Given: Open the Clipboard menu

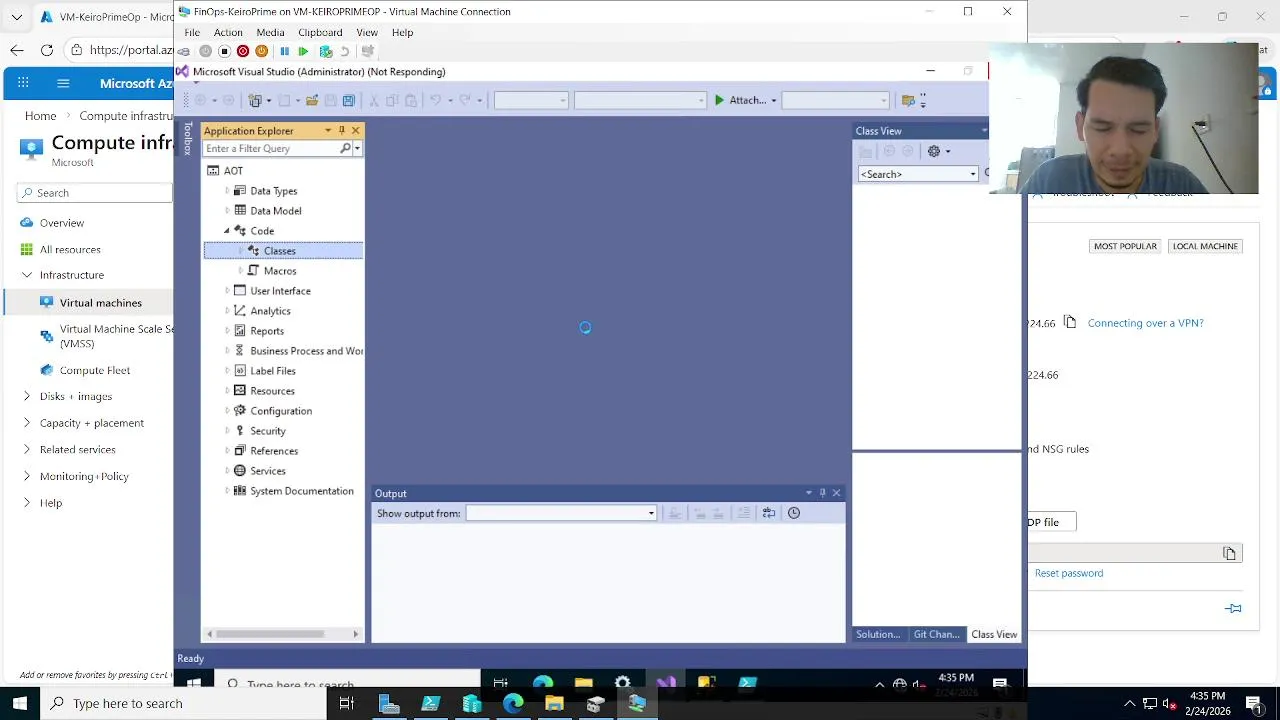Looking at the screenshot, I should pos(320,32).
